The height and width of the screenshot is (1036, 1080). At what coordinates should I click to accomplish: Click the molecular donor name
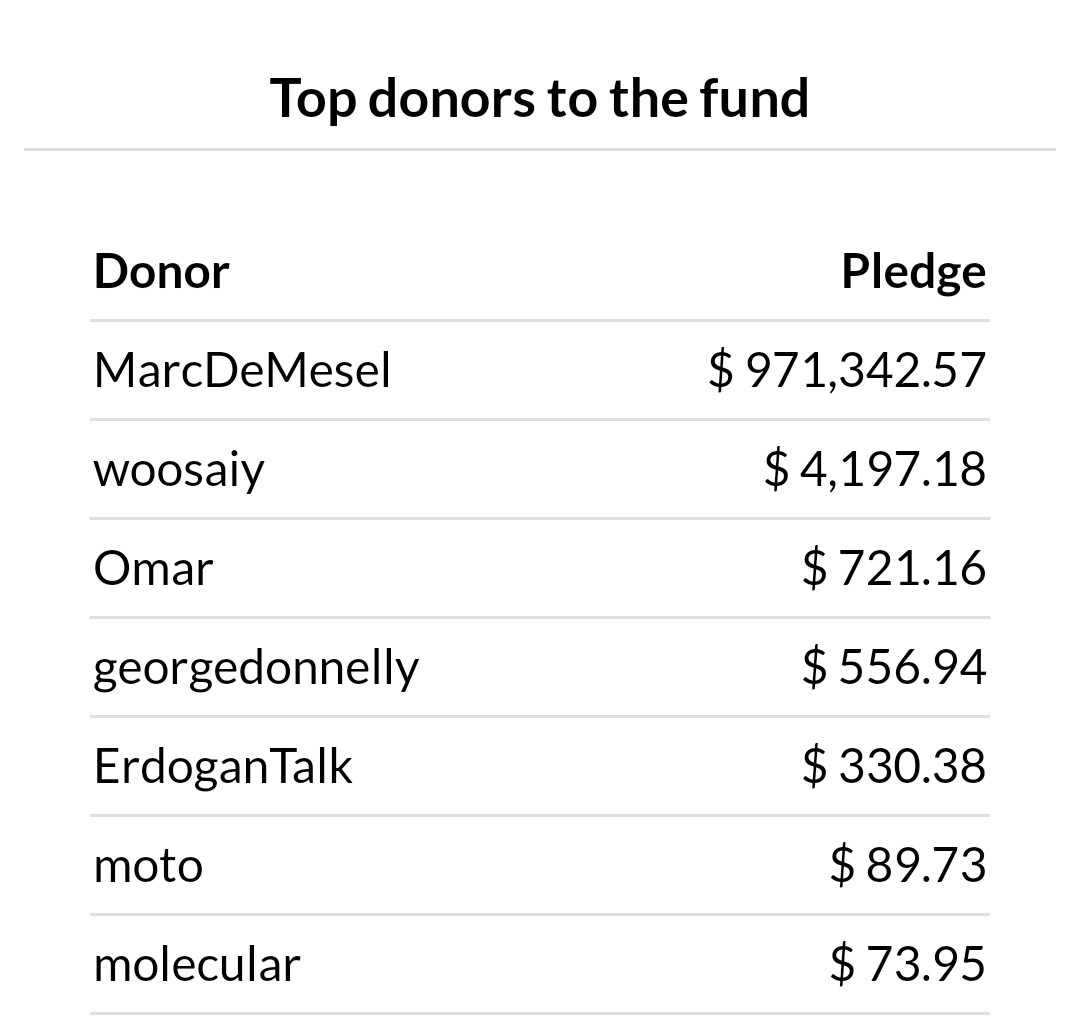tap(197, 965)
